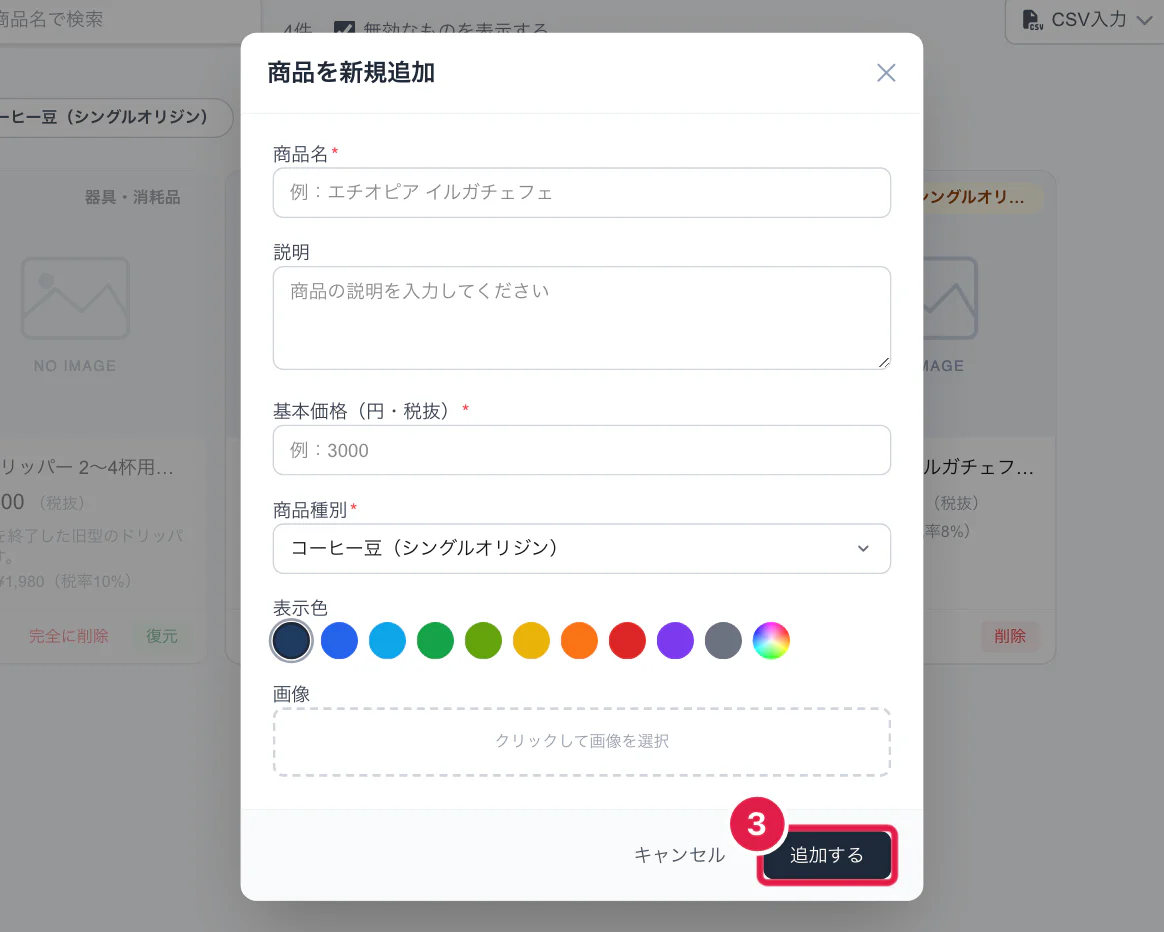Open the 商品種別 dropdown
This screenshot has height=932, width=1164.
(x=581, y=548)
